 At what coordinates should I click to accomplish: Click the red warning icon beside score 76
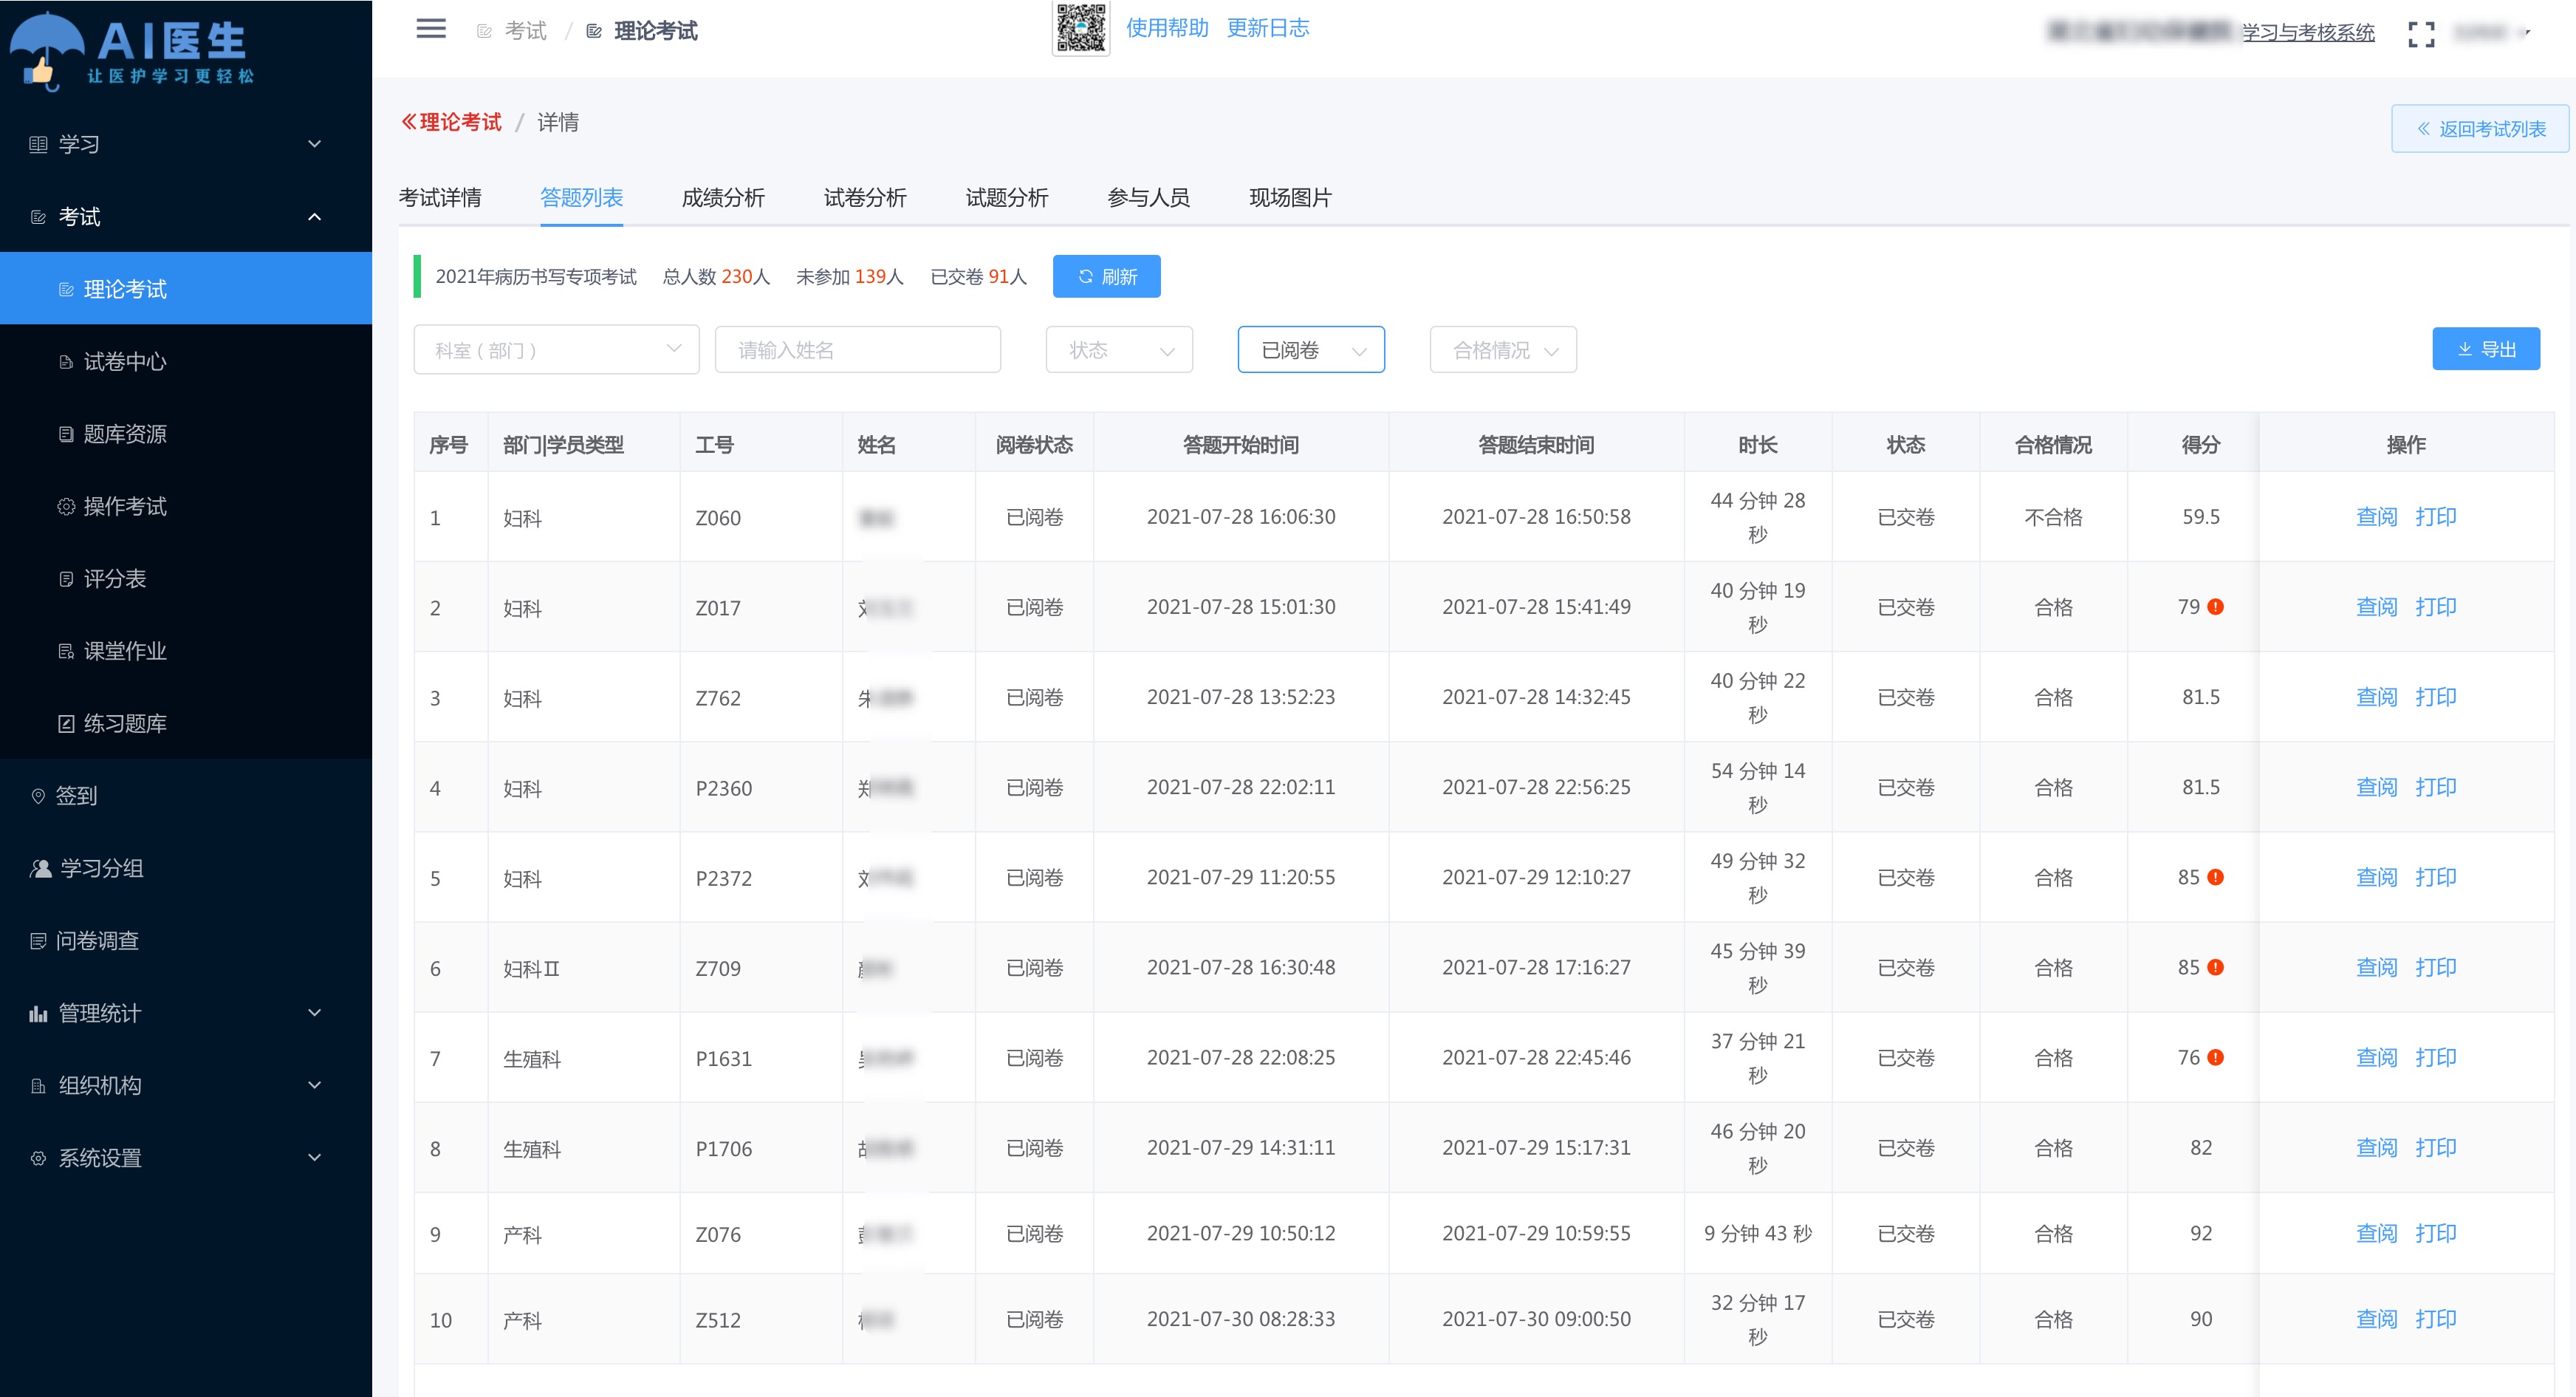[x=2215, y=1057]
